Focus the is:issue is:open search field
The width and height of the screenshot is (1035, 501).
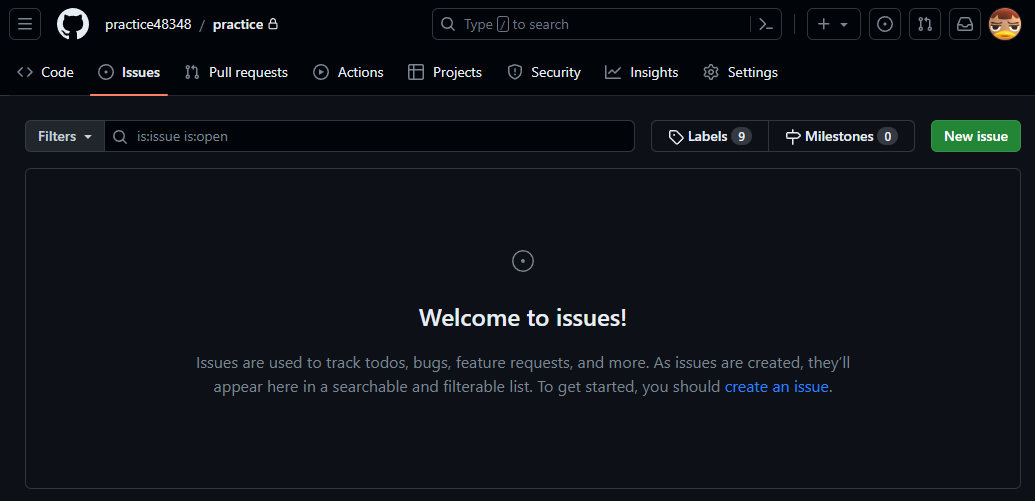pyautogui.click(x=370, y=136)
